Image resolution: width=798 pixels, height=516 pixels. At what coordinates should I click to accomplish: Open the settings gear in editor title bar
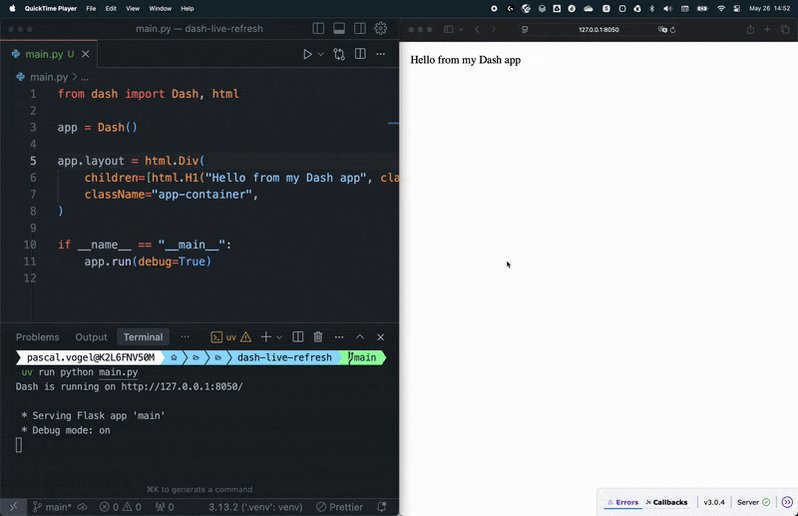[x=381, y=28]
